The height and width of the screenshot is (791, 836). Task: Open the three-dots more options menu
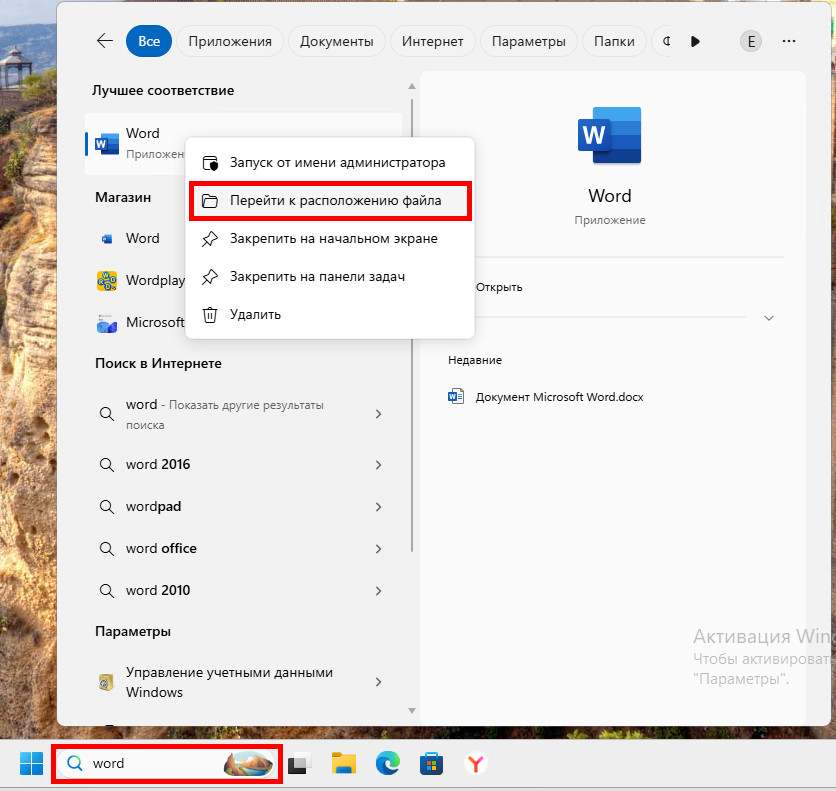click(x=789, y=41)
